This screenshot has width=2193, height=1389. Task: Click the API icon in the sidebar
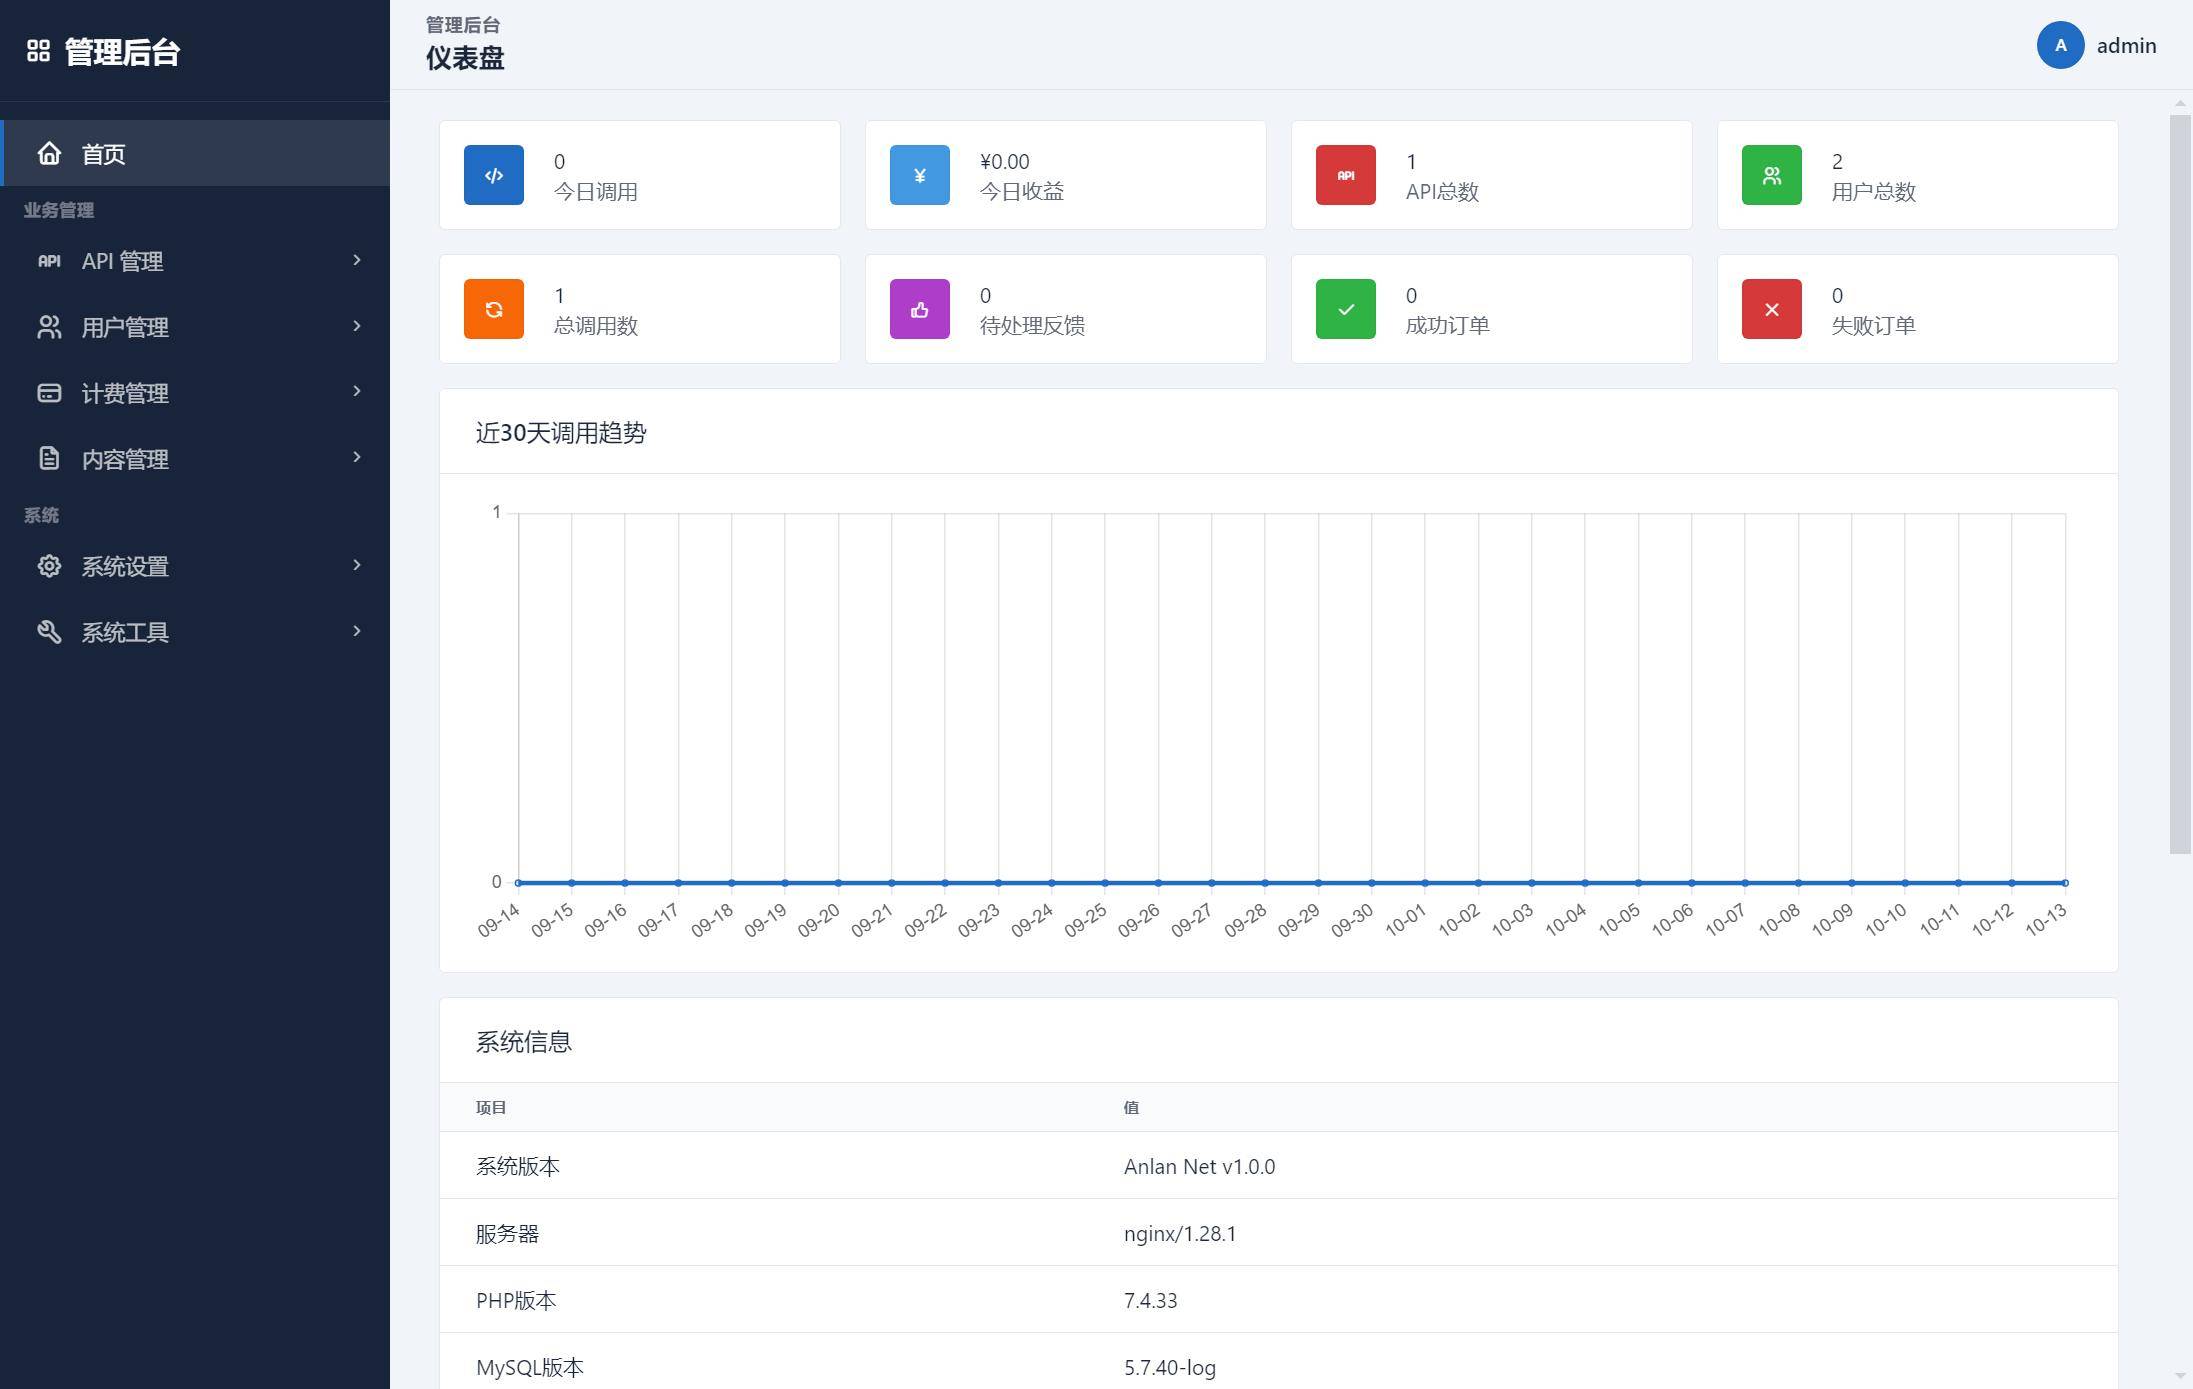(x=49, y=261)
